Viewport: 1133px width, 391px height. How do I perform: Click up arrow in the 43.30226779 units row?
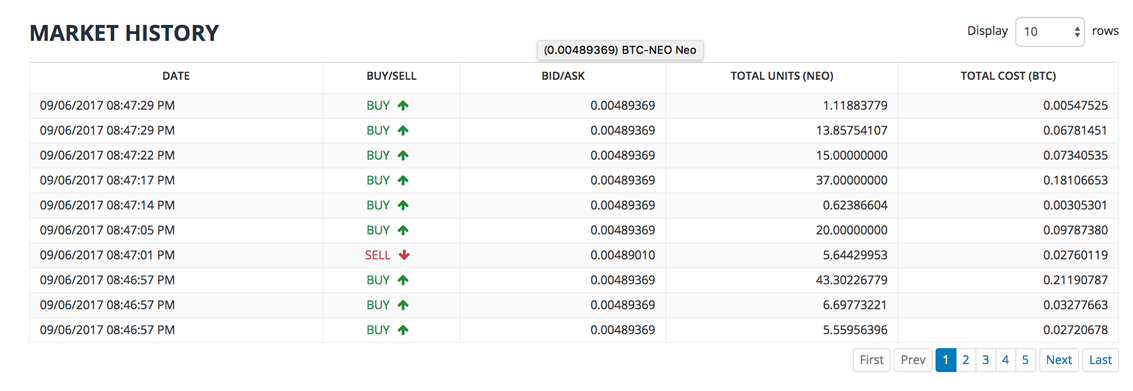click(403, 280)
